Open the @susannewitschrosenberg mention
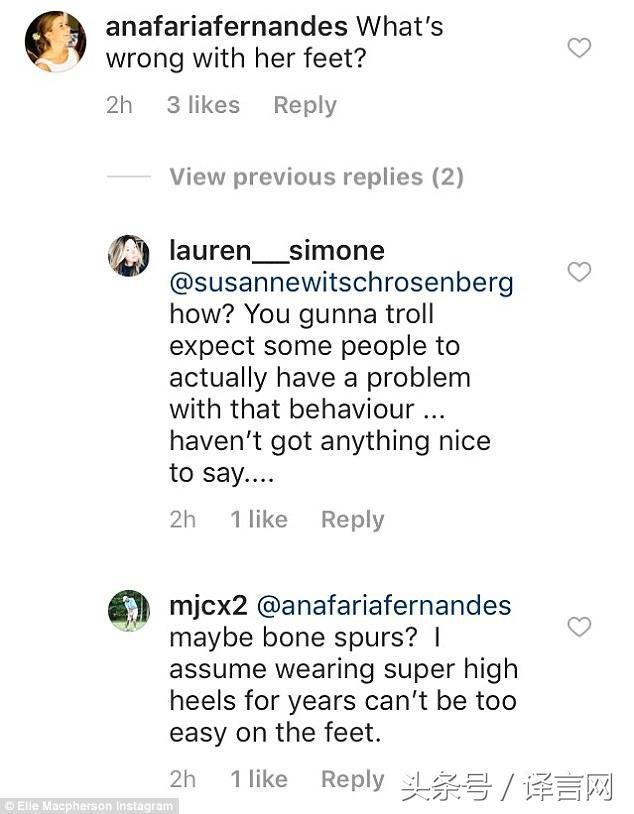Image resolution: width=634 pixels, height=814 pixels. pyautogui.click(x=341, y=282)
